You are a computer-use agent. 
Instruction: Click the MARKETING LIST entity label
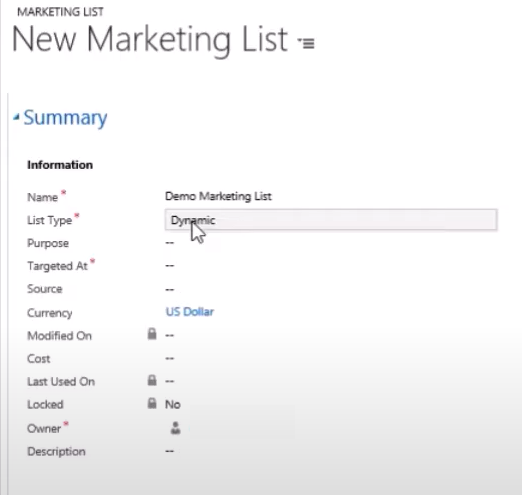click(60, 12)
